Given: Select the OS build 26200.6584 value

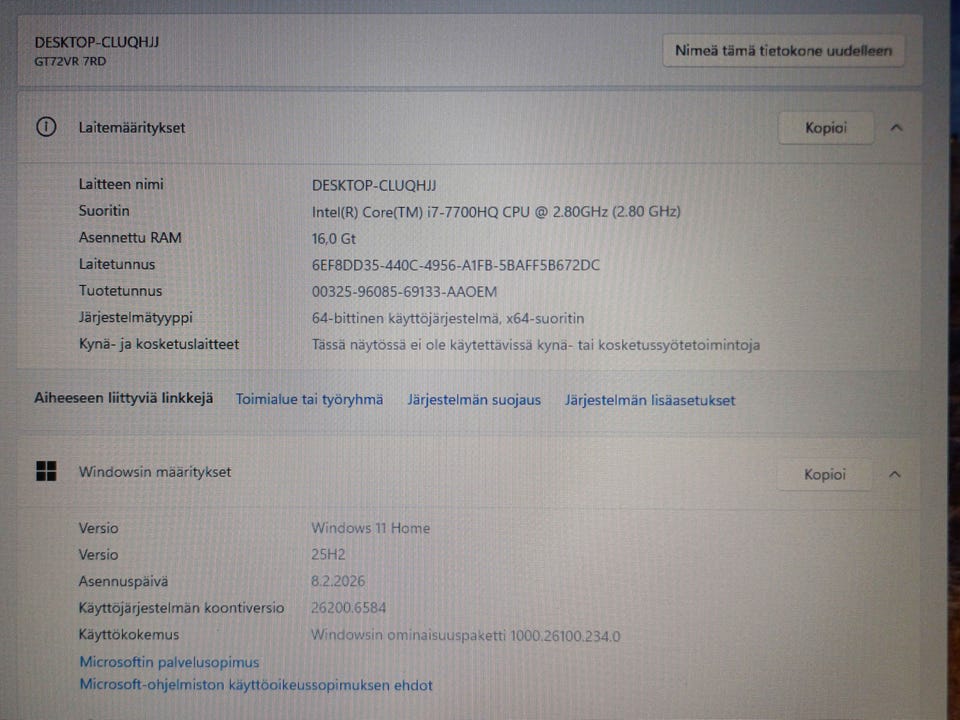Looking at the screenshot, I should click(348, 608).
